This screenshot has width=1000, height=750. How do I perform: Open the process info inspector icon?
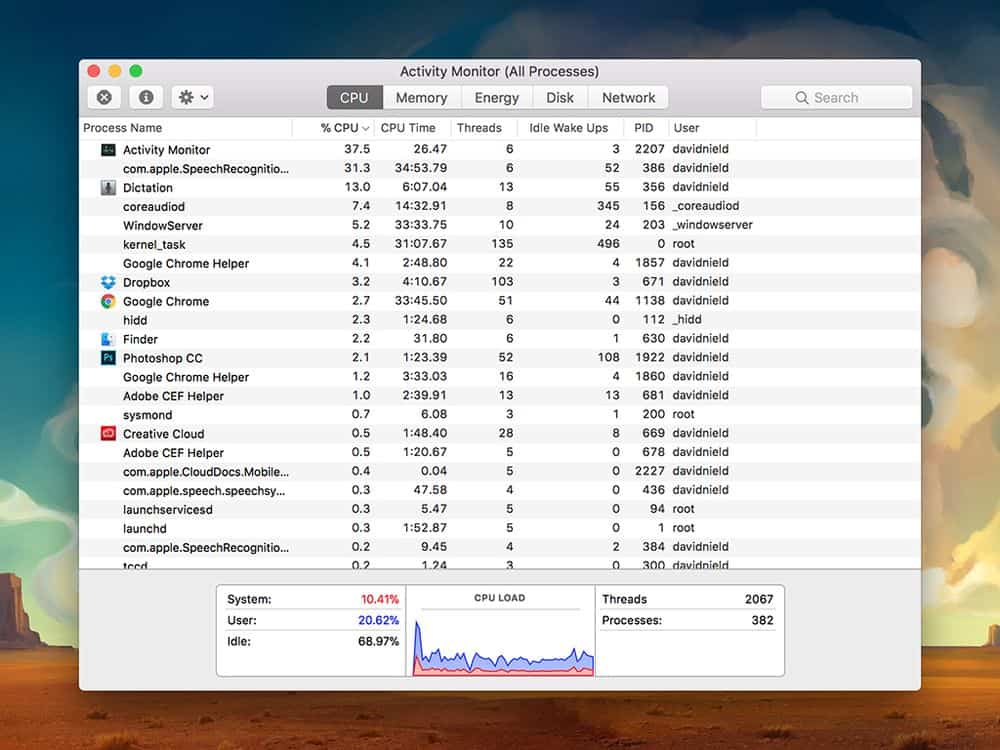click(x=146, y=98)
